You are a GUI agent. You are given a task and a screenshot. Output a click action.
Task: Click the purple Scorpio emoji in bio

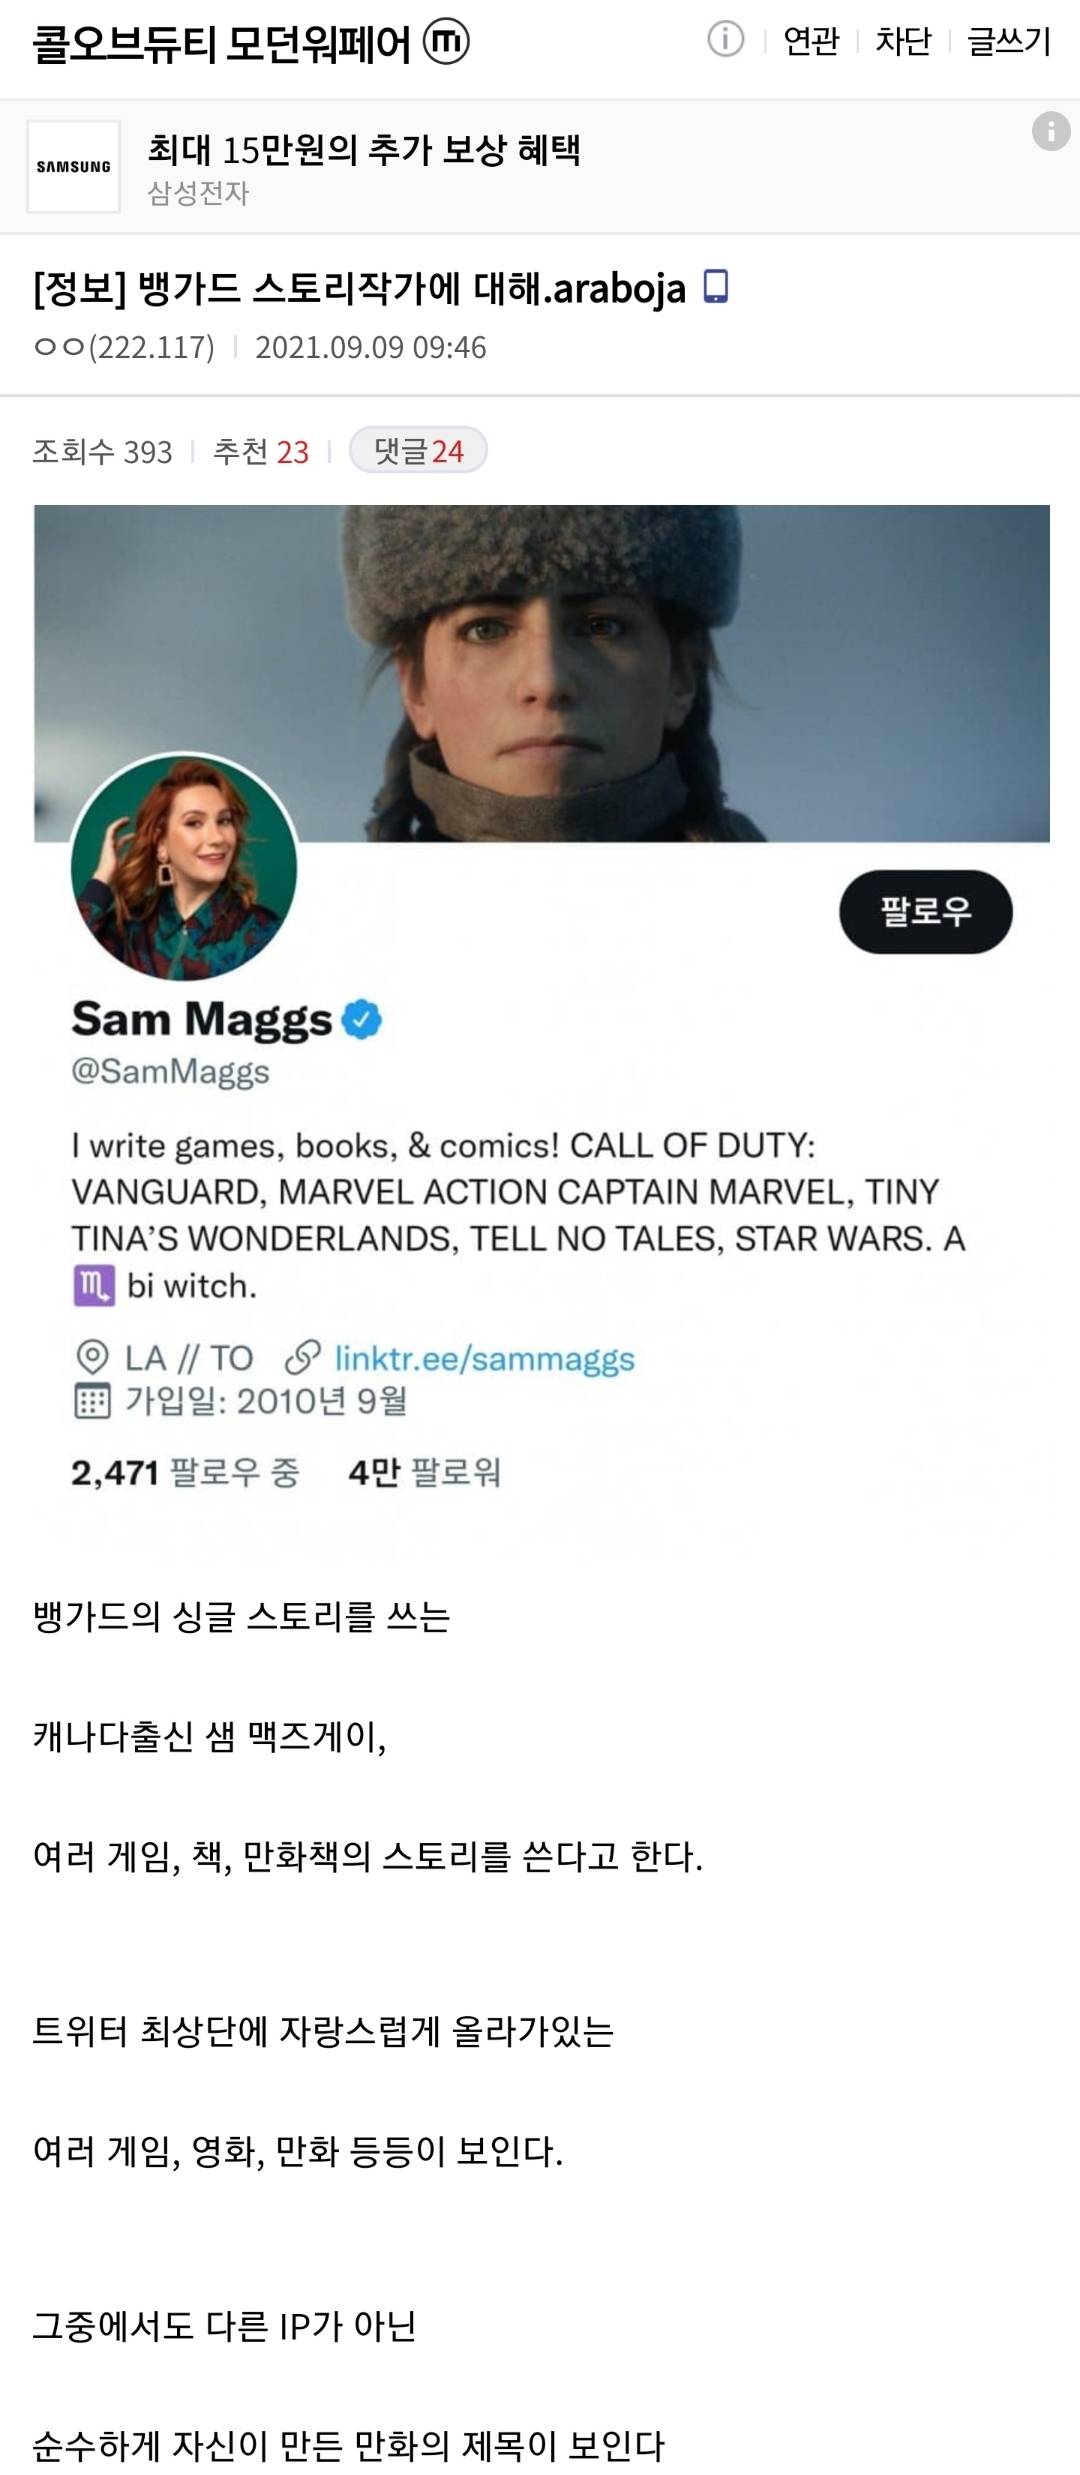(x=93, y=1285)
